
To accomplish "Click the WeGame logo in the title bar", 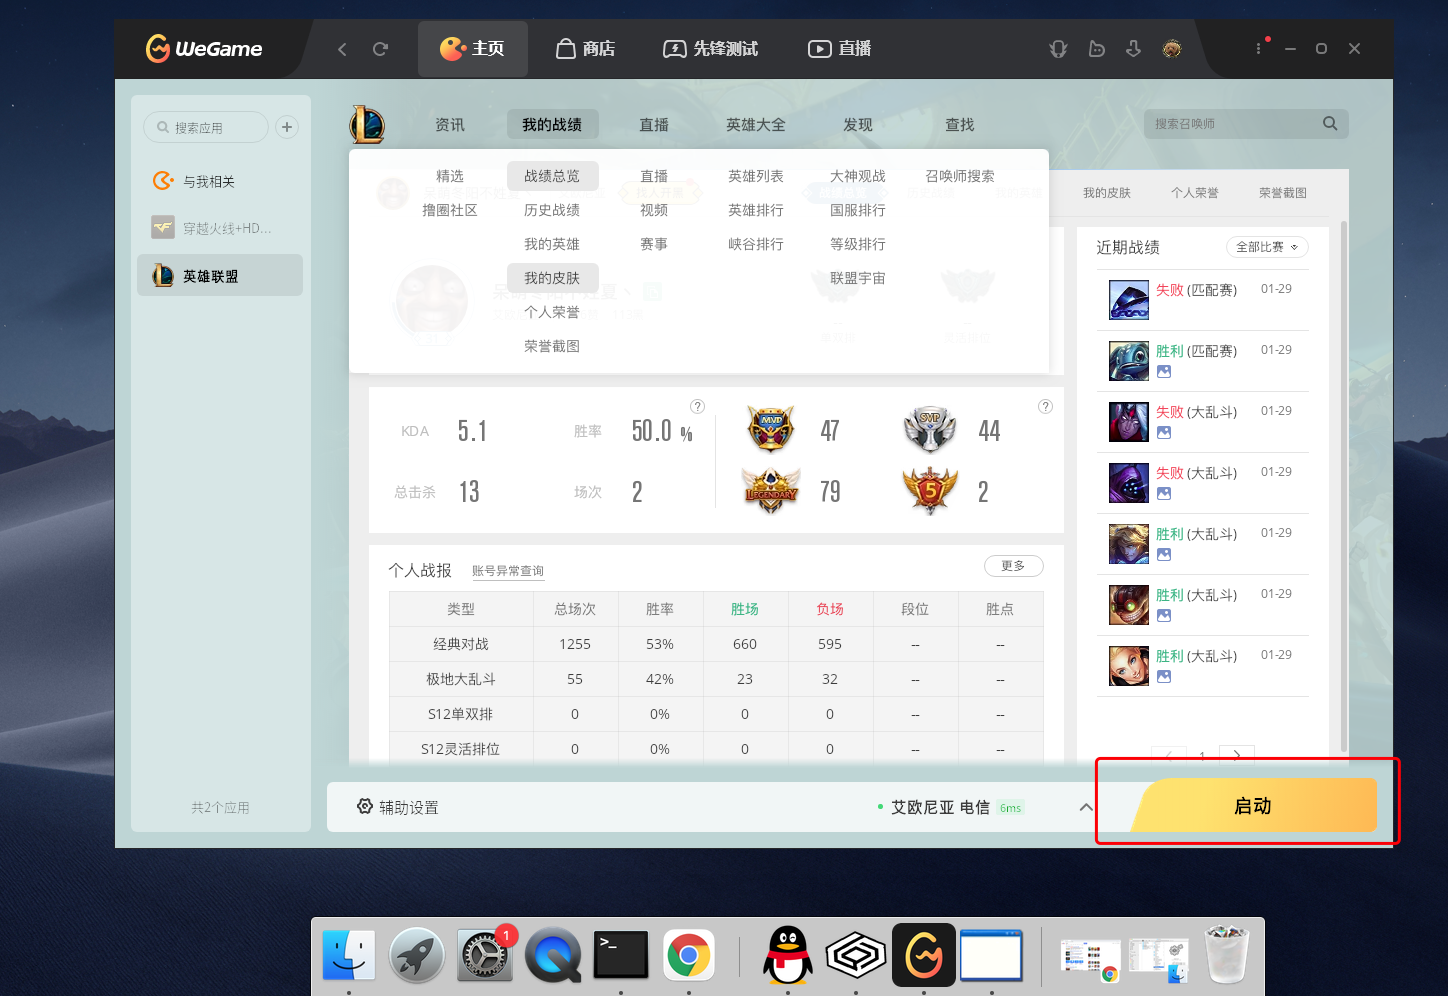I will click(x=204, y=48).
